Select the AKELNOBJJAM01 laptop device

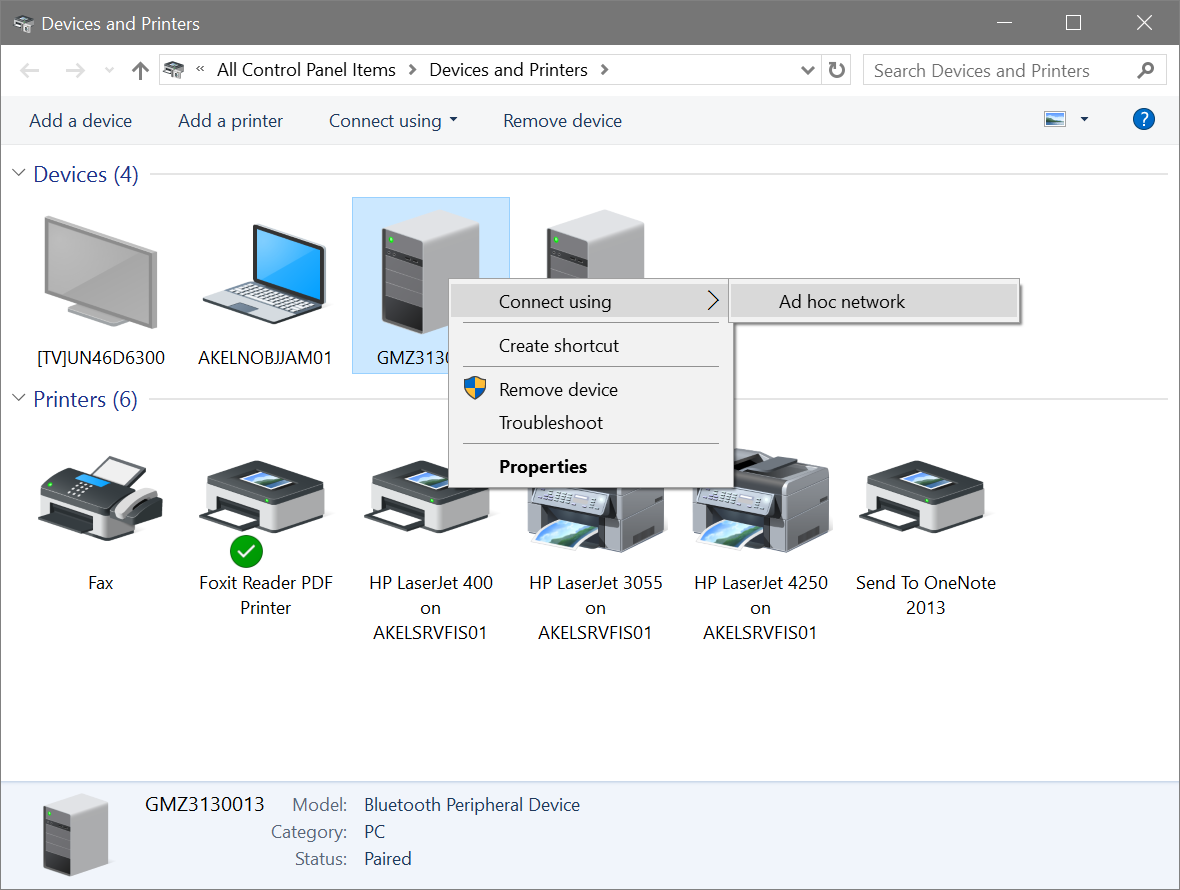coord(265,270)
